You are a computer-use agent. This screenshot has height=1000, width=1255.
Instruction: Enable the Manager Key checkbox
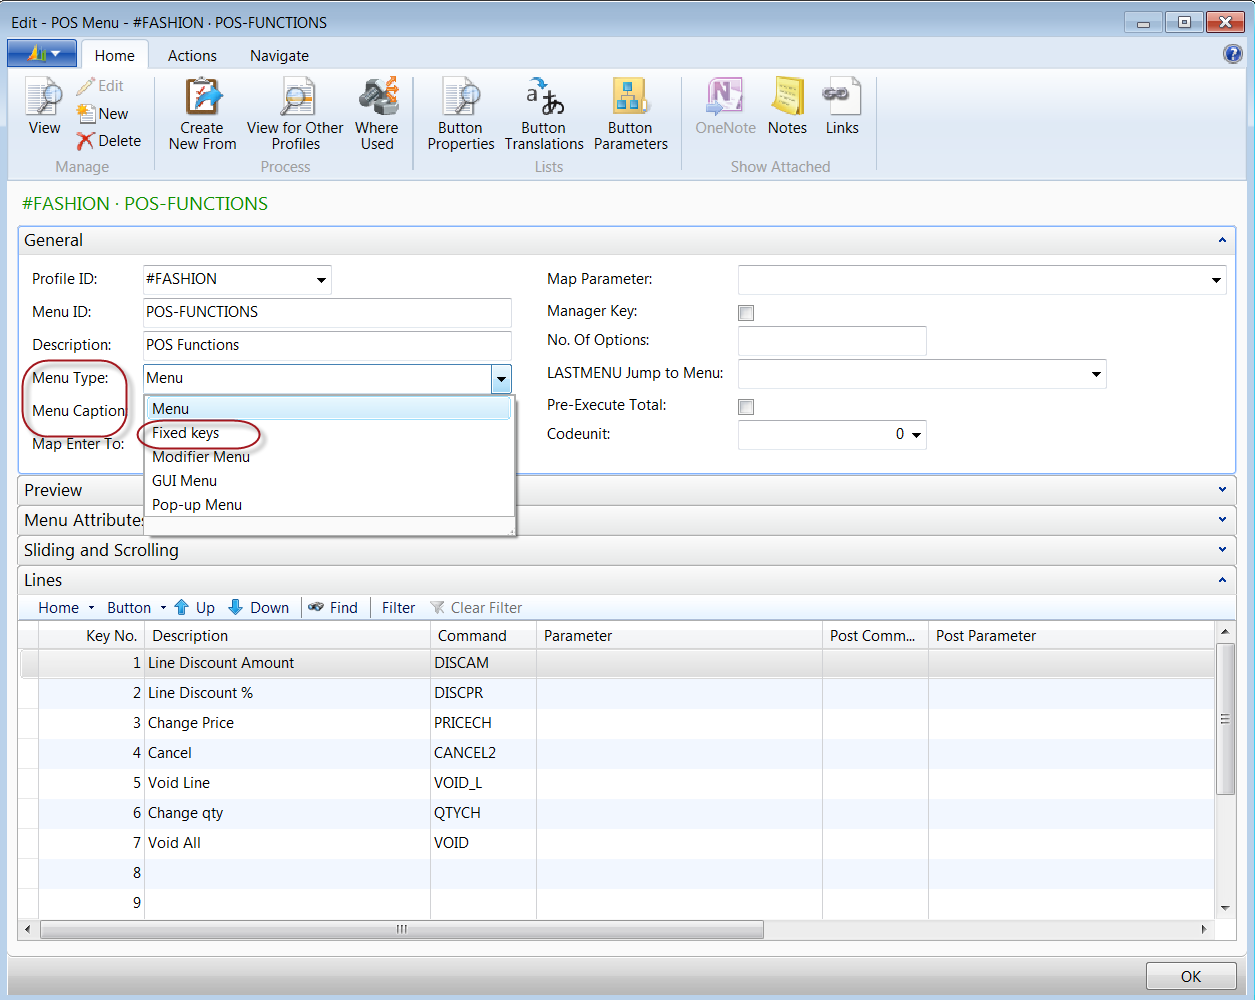coord(746,313)
